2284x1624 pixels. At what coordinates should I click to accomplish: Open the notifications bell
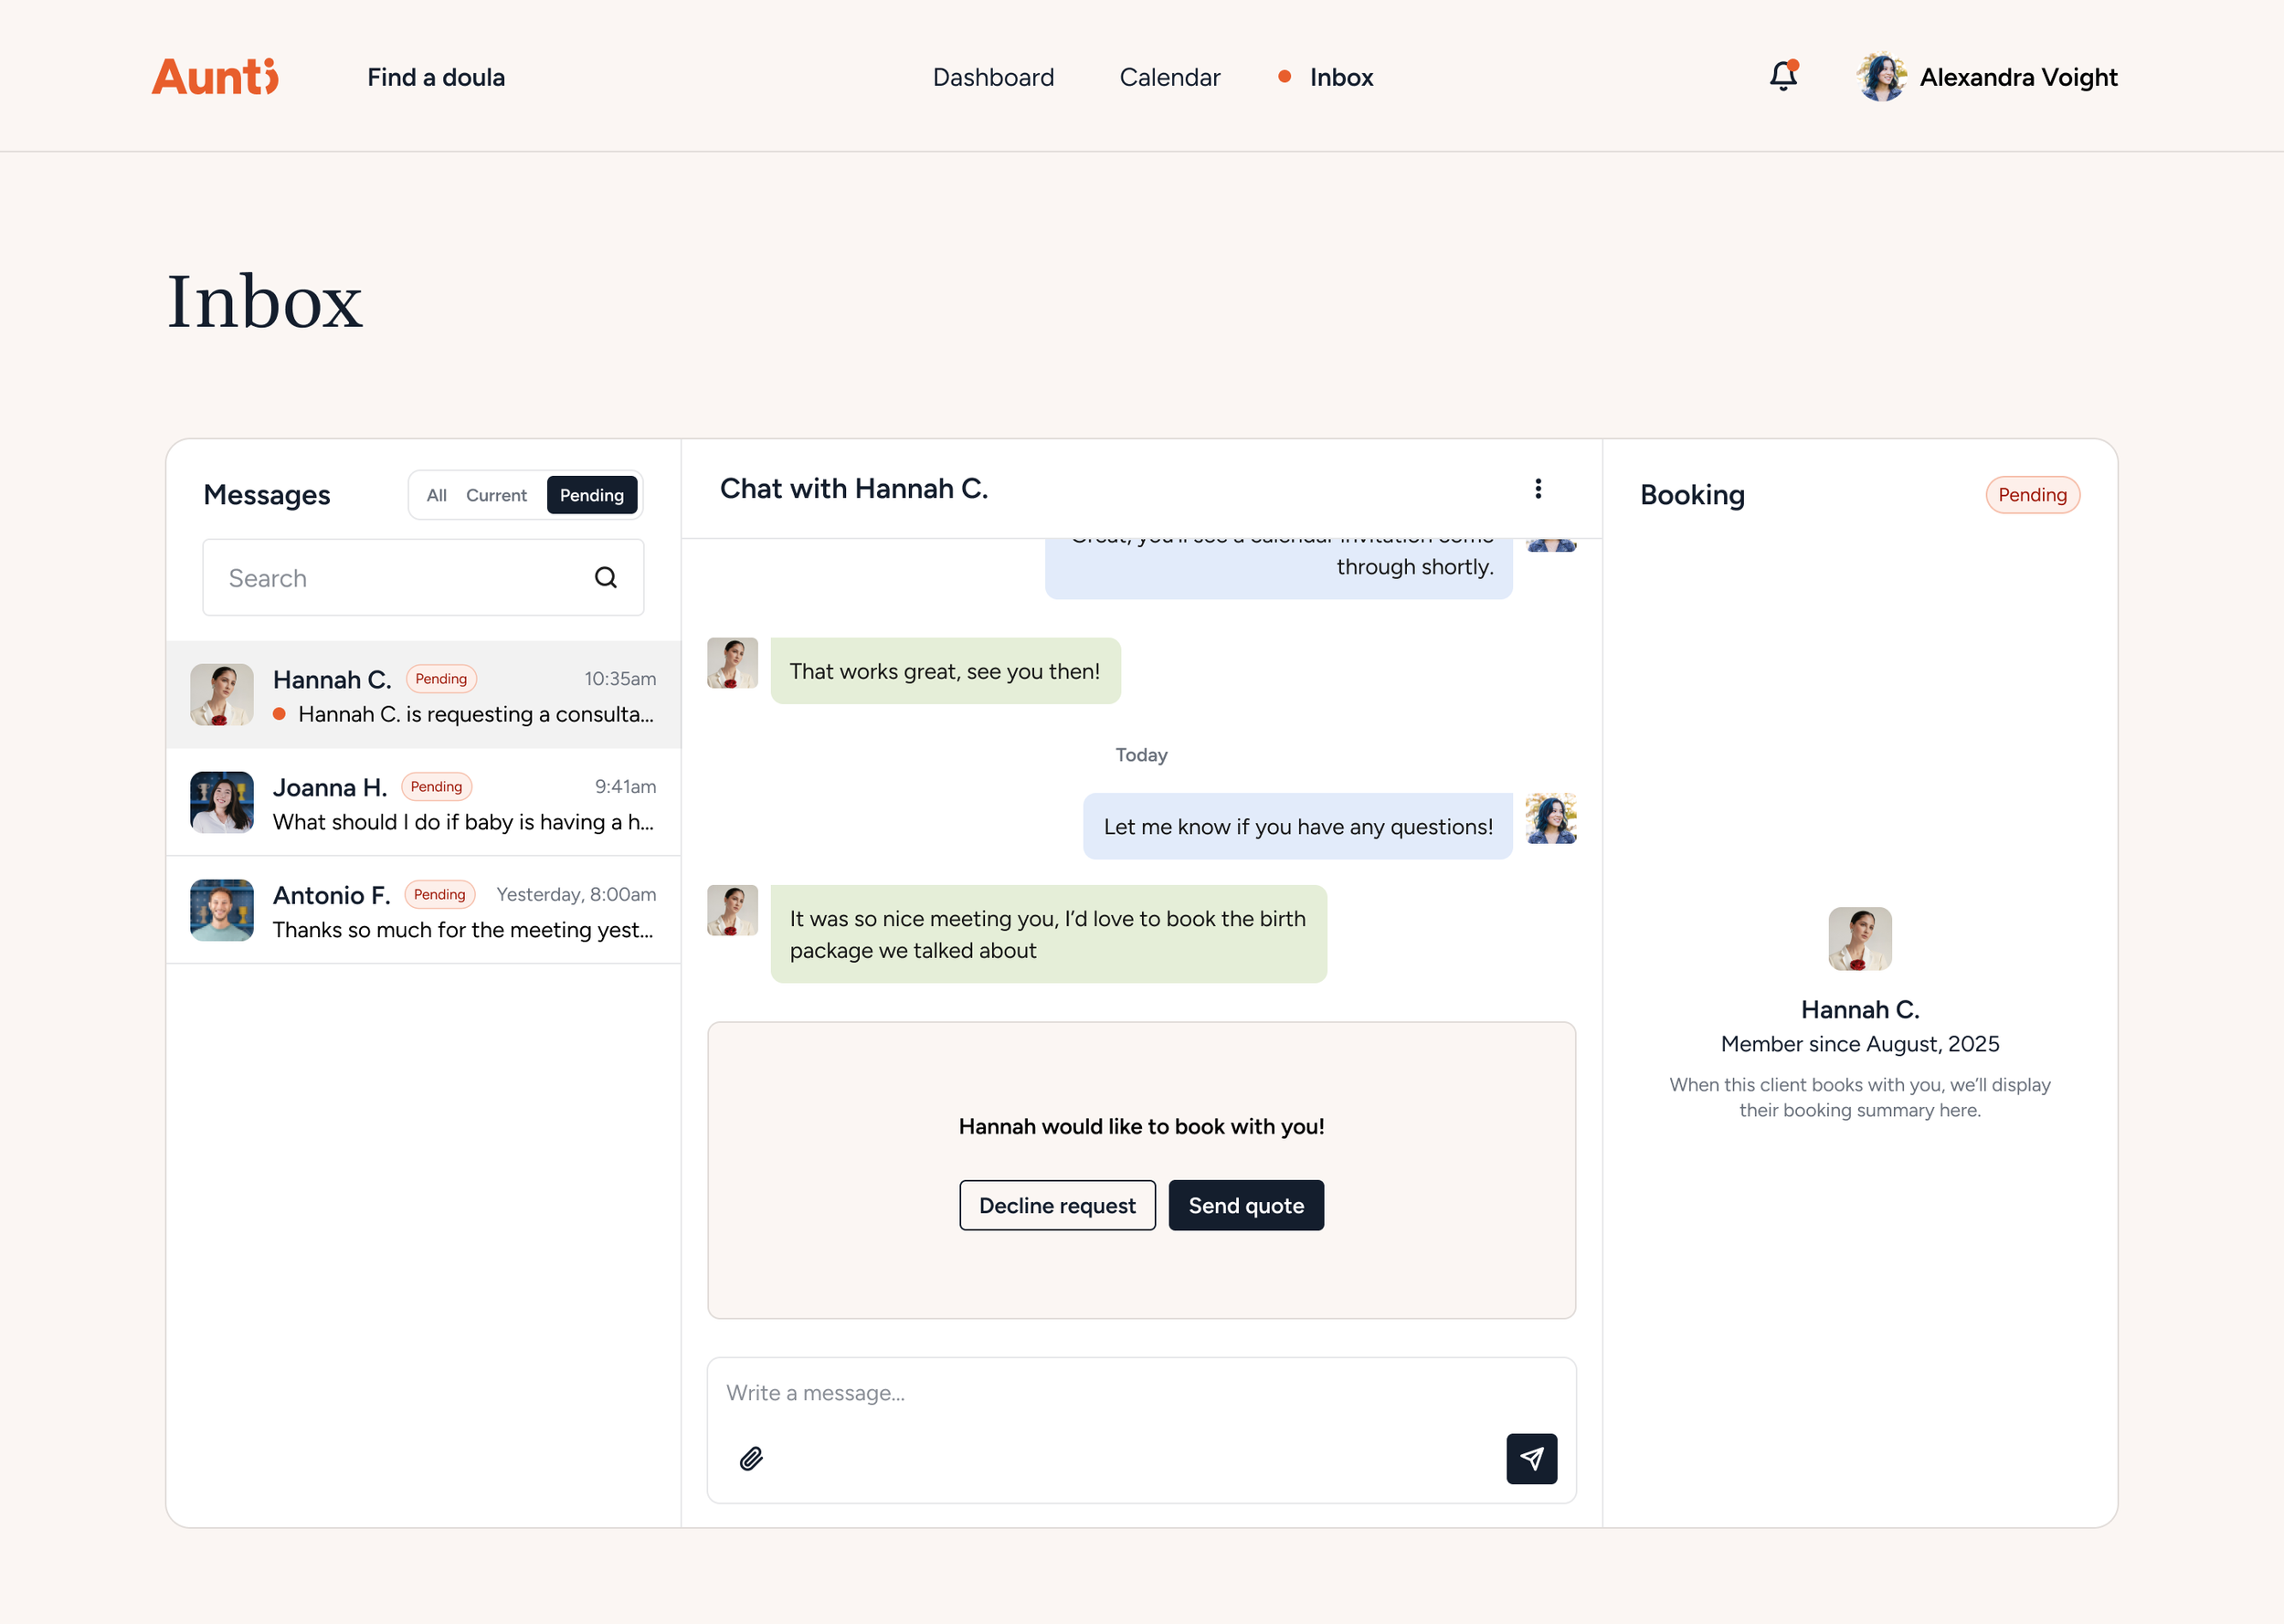1784,76
